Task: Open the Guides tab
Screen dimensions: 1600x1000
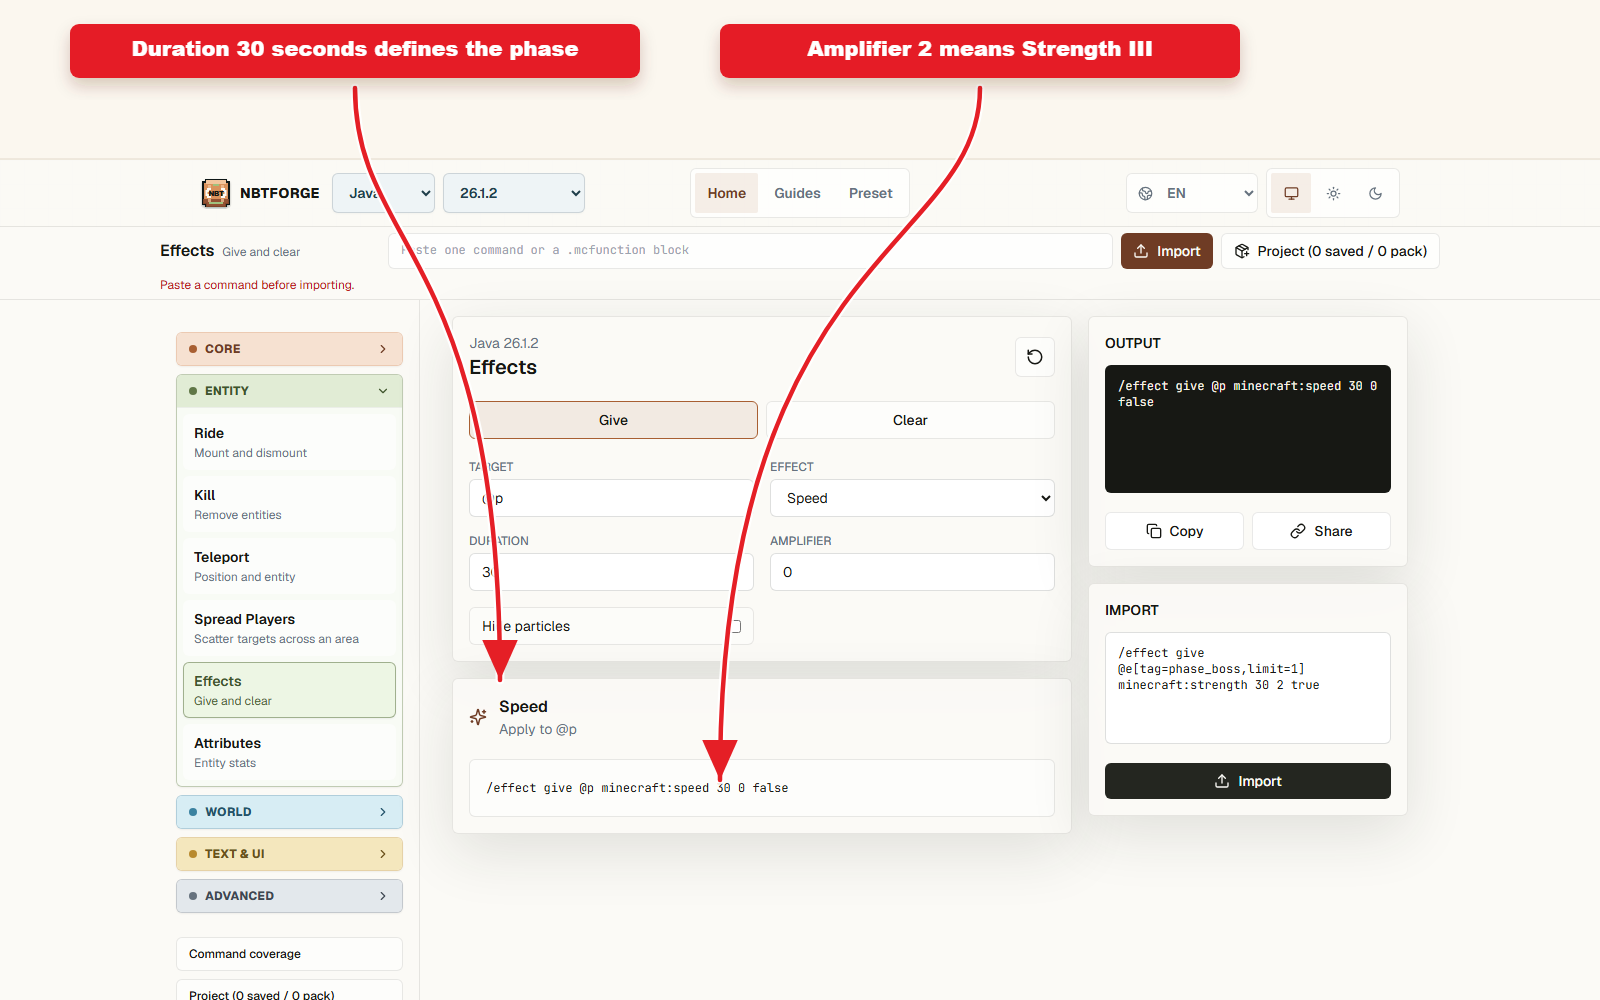Action: 797,193
